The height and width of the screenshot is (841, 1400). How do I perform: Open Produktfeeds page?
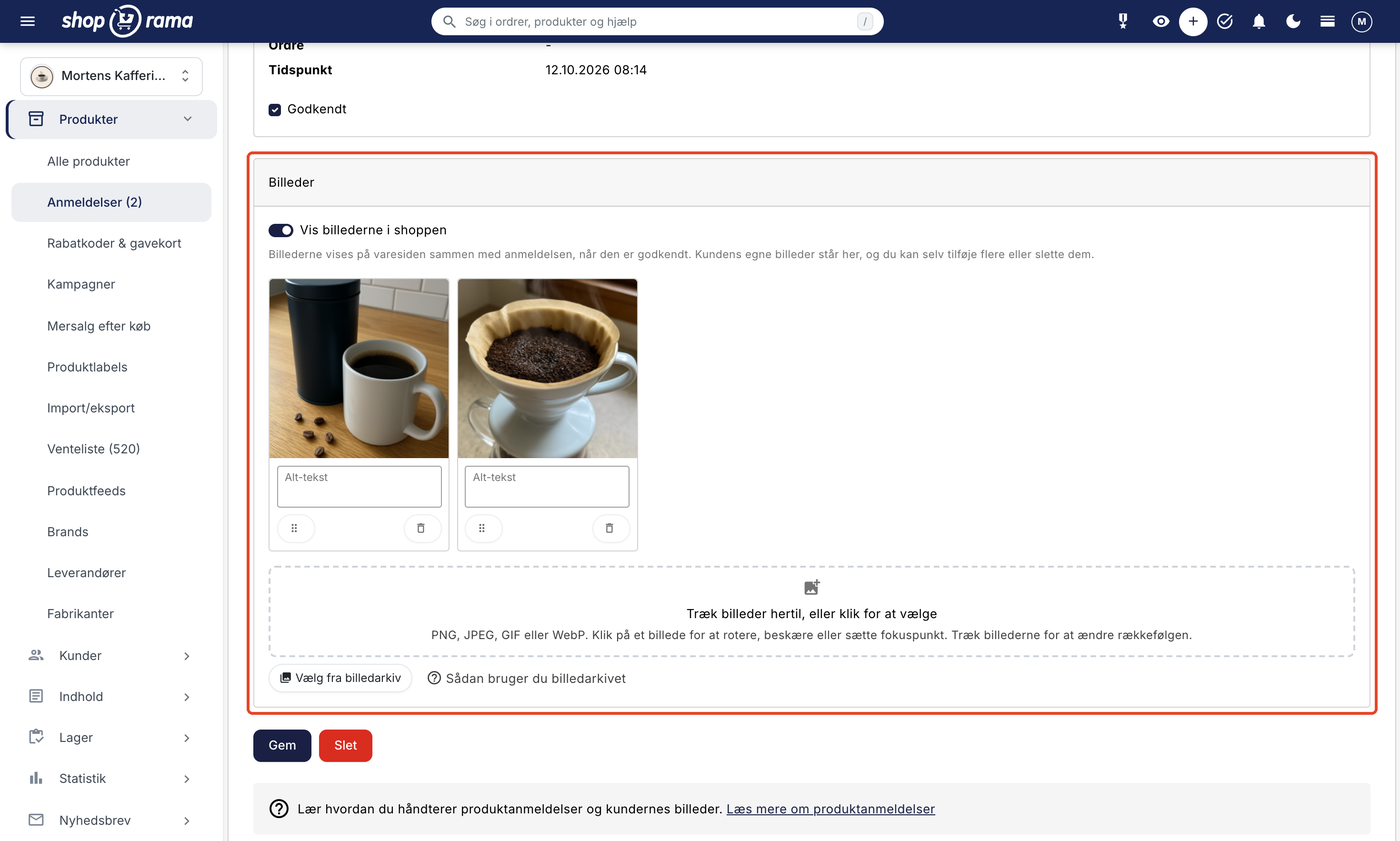86,491
